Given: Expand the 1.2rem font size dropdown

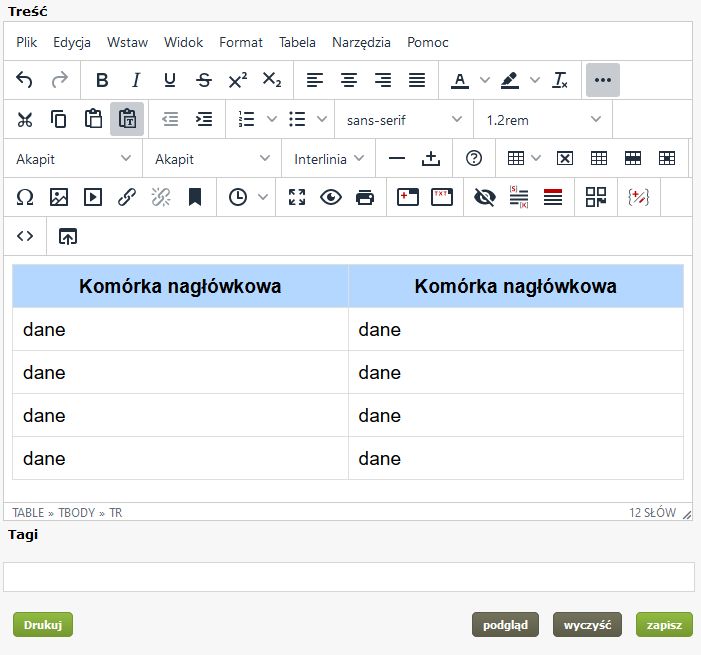Looking at the screenshot, I should pos(543,119).
